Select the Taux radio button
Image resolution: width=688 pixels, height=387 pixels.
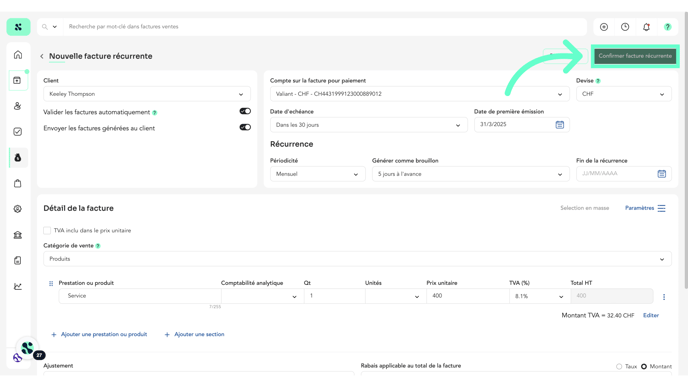click(x=619, y=366)
